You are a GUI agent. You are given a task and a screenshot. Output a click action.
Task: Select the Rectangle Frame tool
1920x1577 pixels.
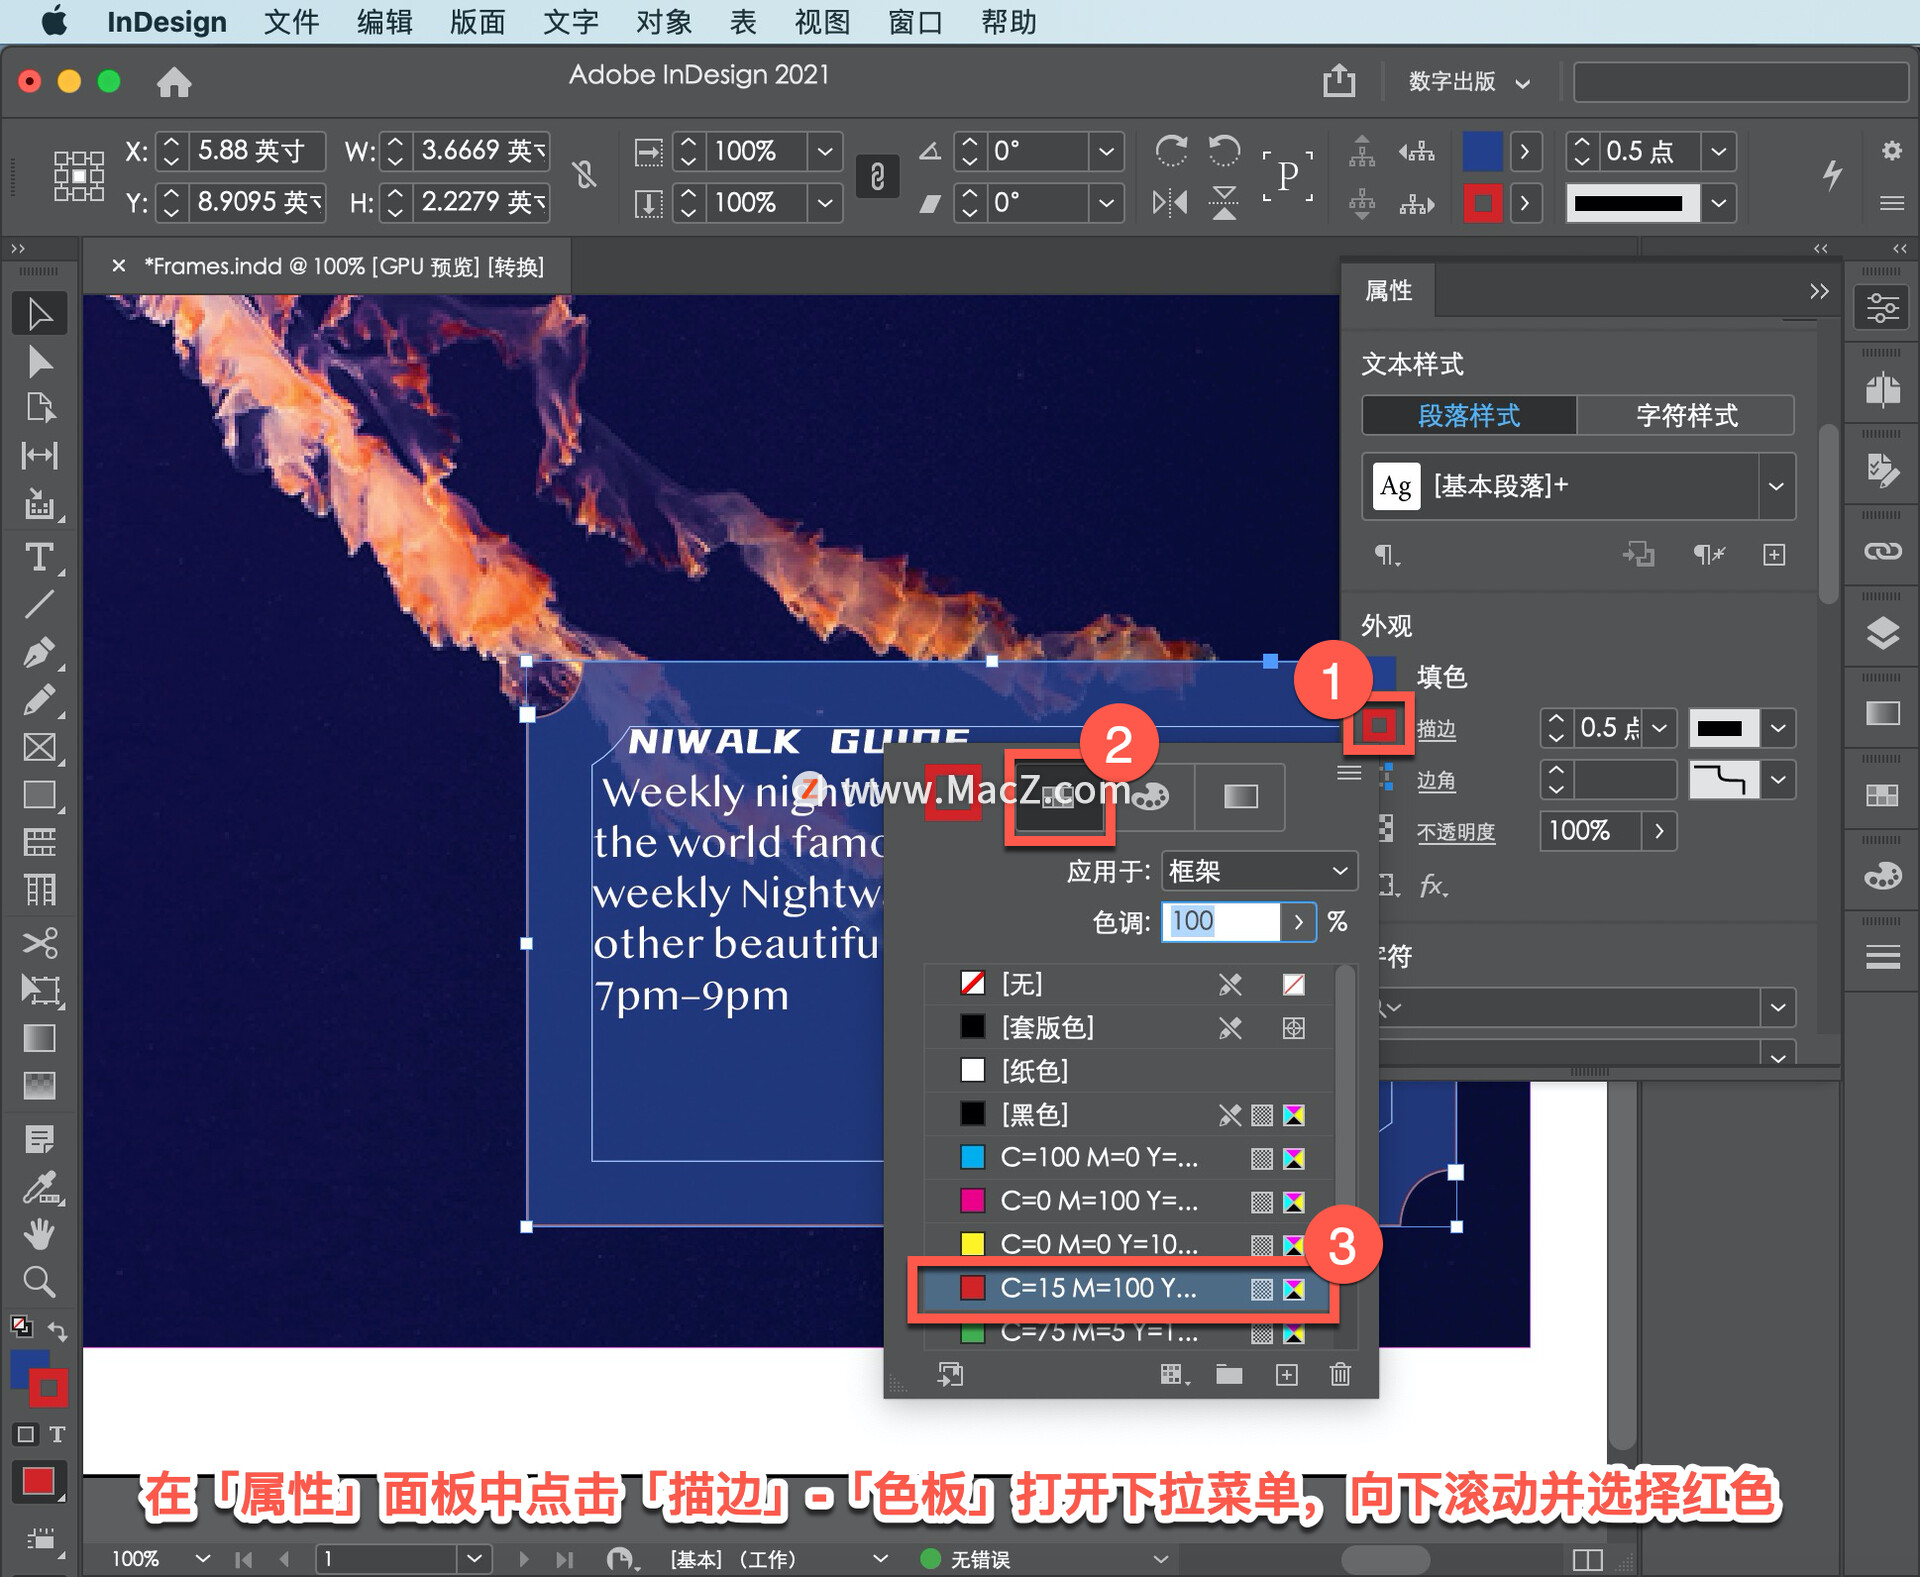click(39, 748)
